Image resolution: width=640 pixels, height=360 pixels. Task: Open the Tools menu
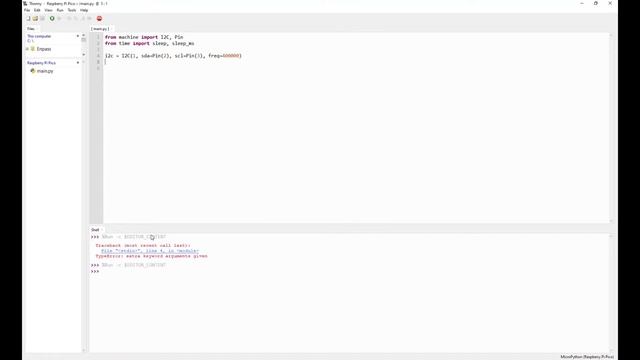click(71, 10)
